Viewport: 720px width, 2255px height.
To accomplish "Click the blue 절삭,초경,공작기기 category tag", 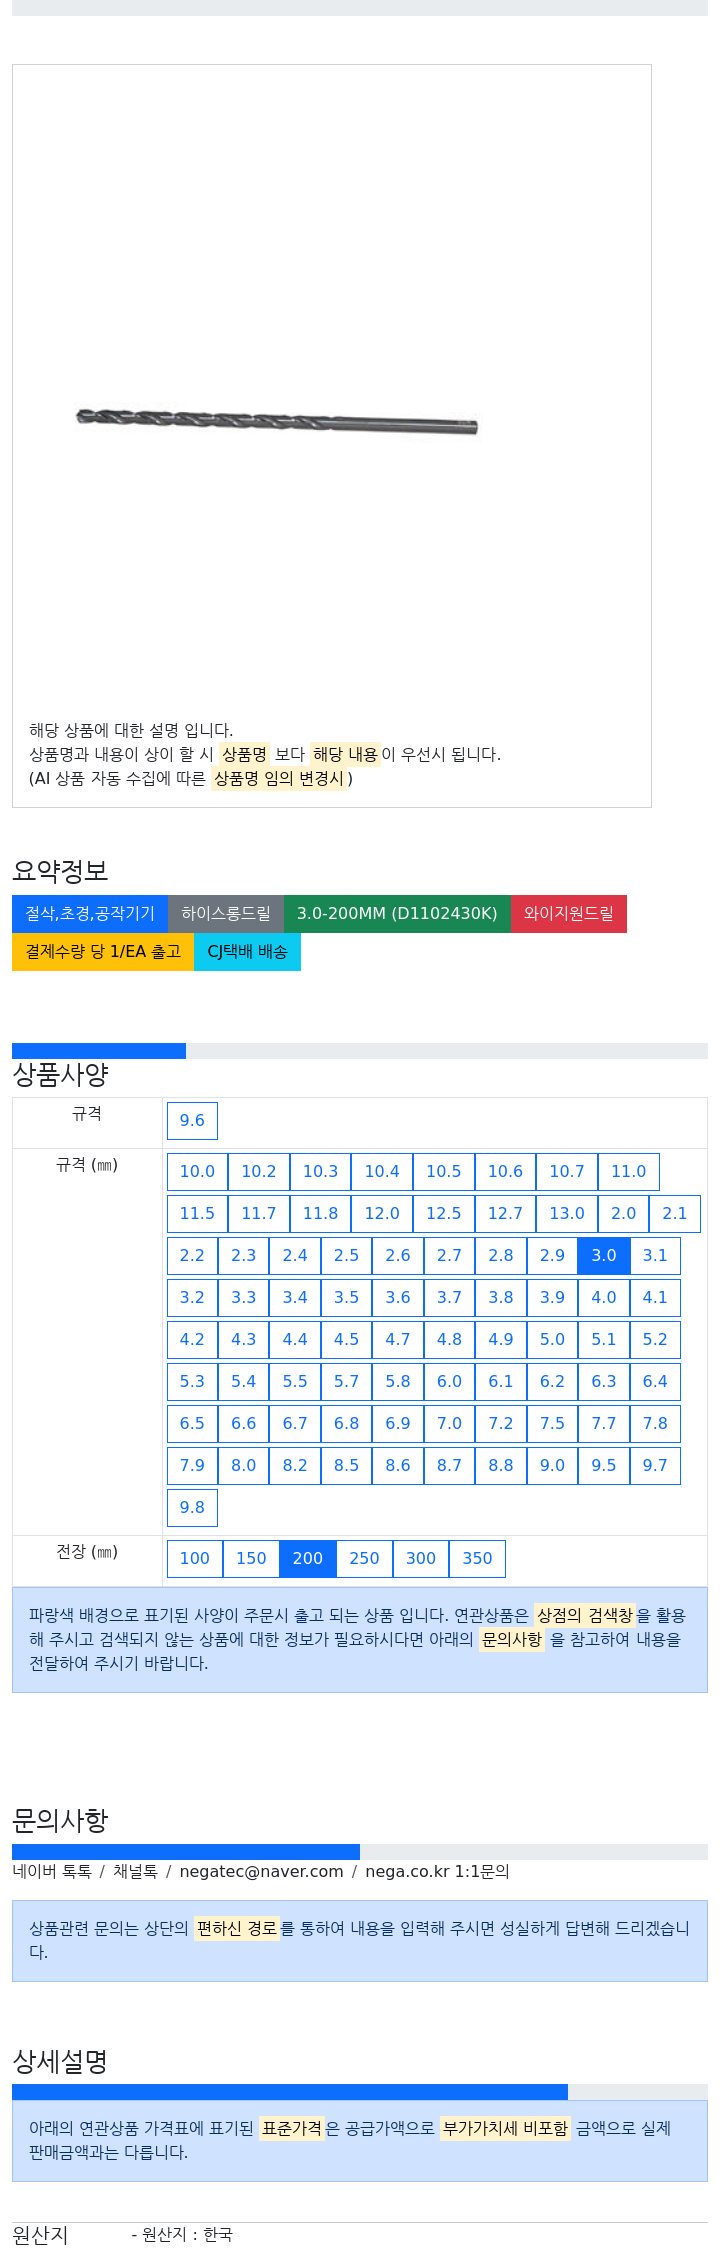I will pos(90,914).
